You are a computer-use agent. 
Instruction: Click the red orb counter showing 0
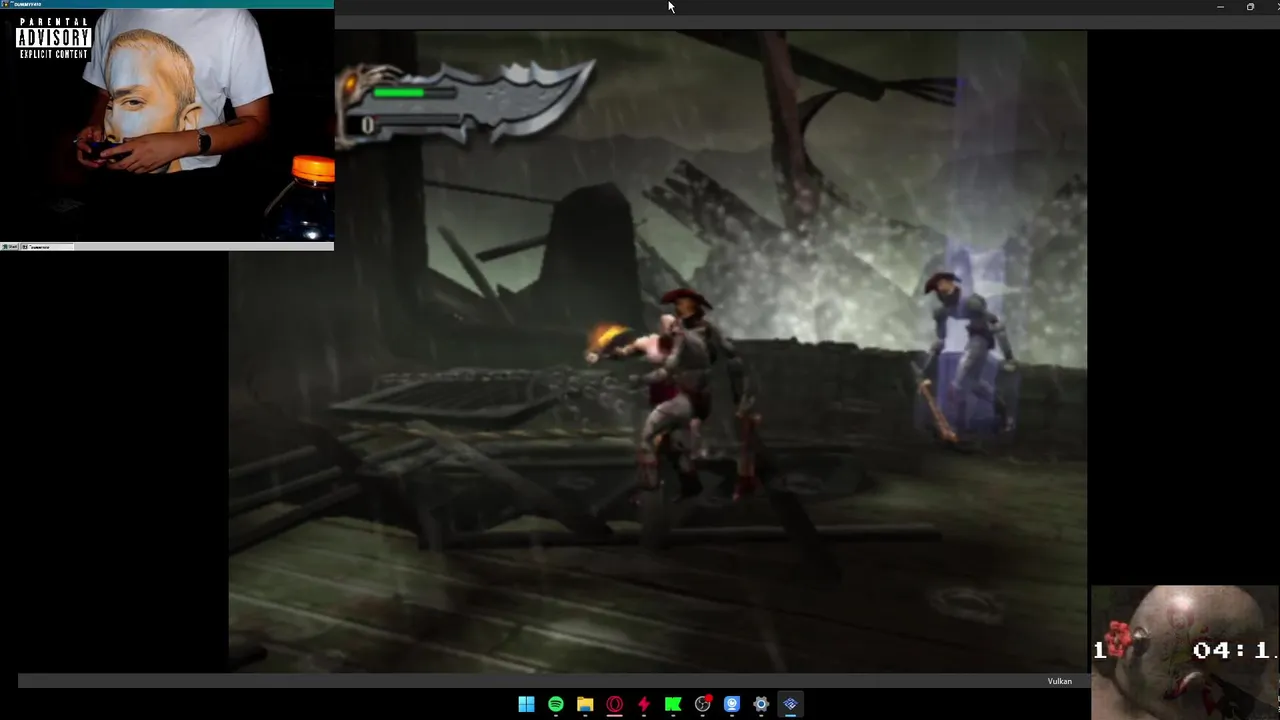367,125
